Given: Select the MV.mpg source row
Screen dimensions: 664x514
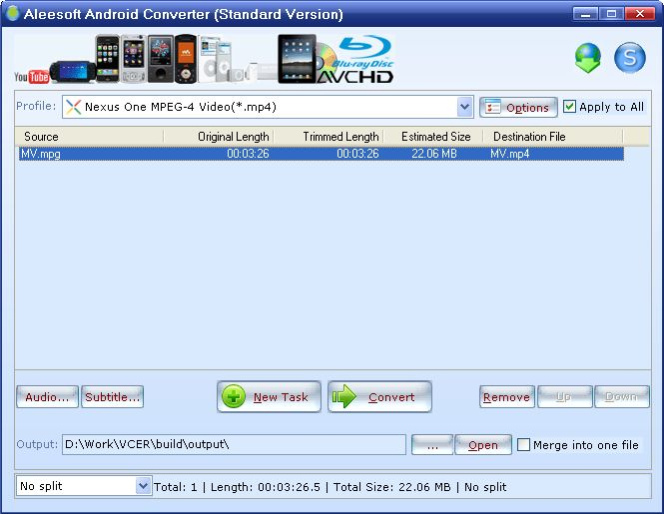Looking at the screenshot, I should 321,154.
